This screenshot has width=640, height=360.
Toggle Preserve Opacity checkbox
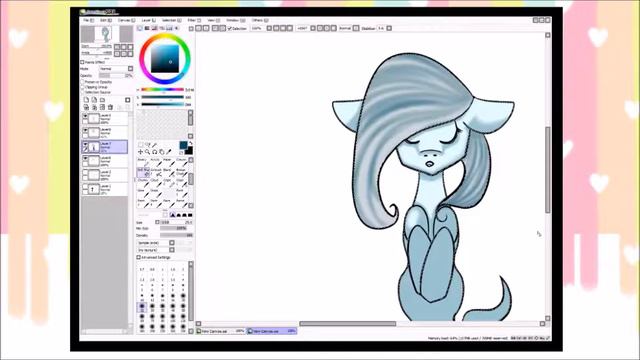[82, 82]
